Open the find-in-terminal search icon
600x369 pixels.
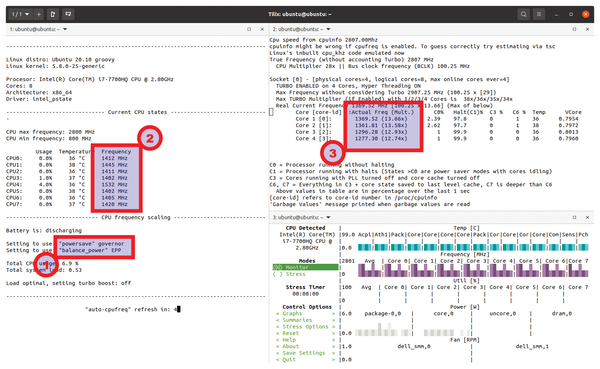click(523, 14)
